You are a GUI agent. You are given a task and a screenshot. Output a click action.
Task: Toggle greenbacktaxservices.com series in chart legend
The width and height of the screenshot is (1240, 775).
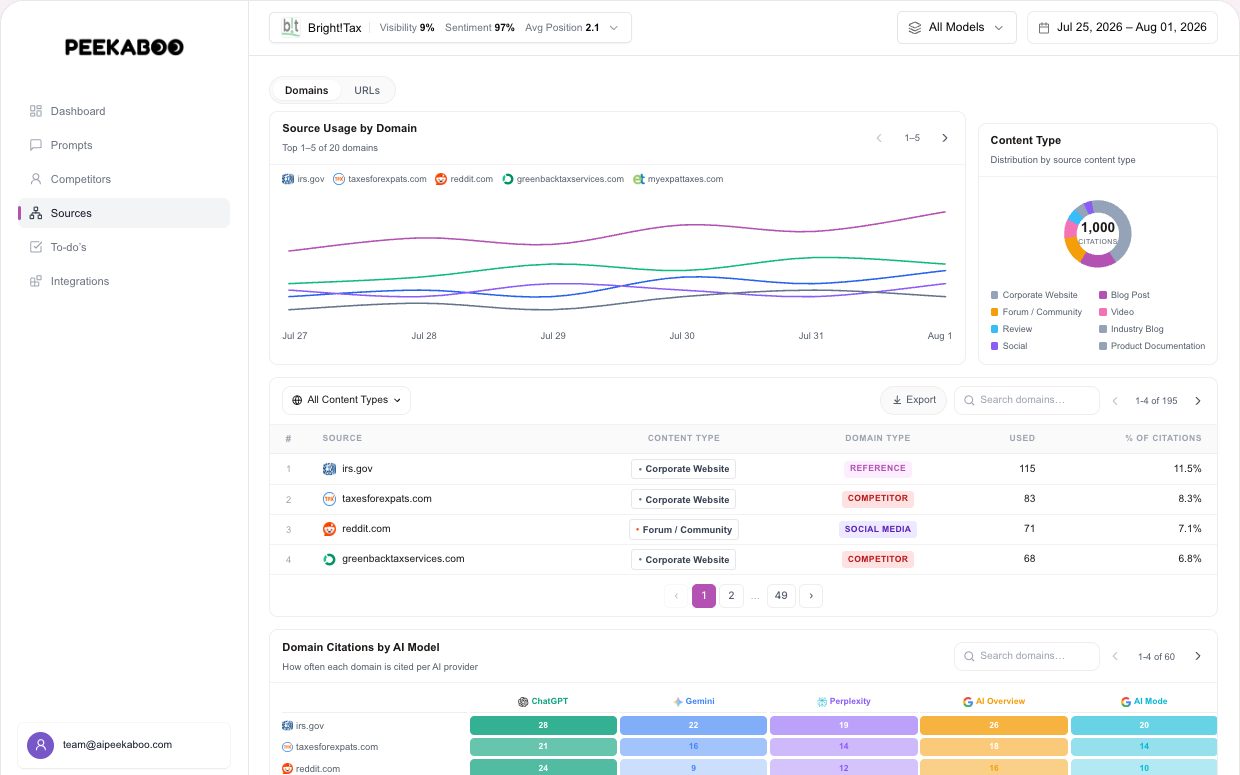(563, 179)
